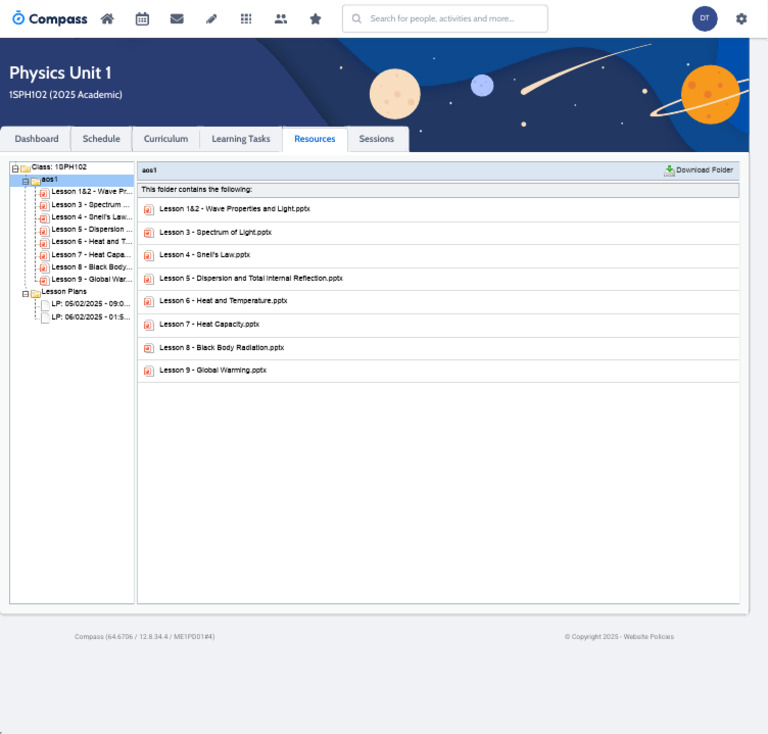Click the Download Folder button label
The height and width of the screenshot is (734, 768).
[704, 170]
